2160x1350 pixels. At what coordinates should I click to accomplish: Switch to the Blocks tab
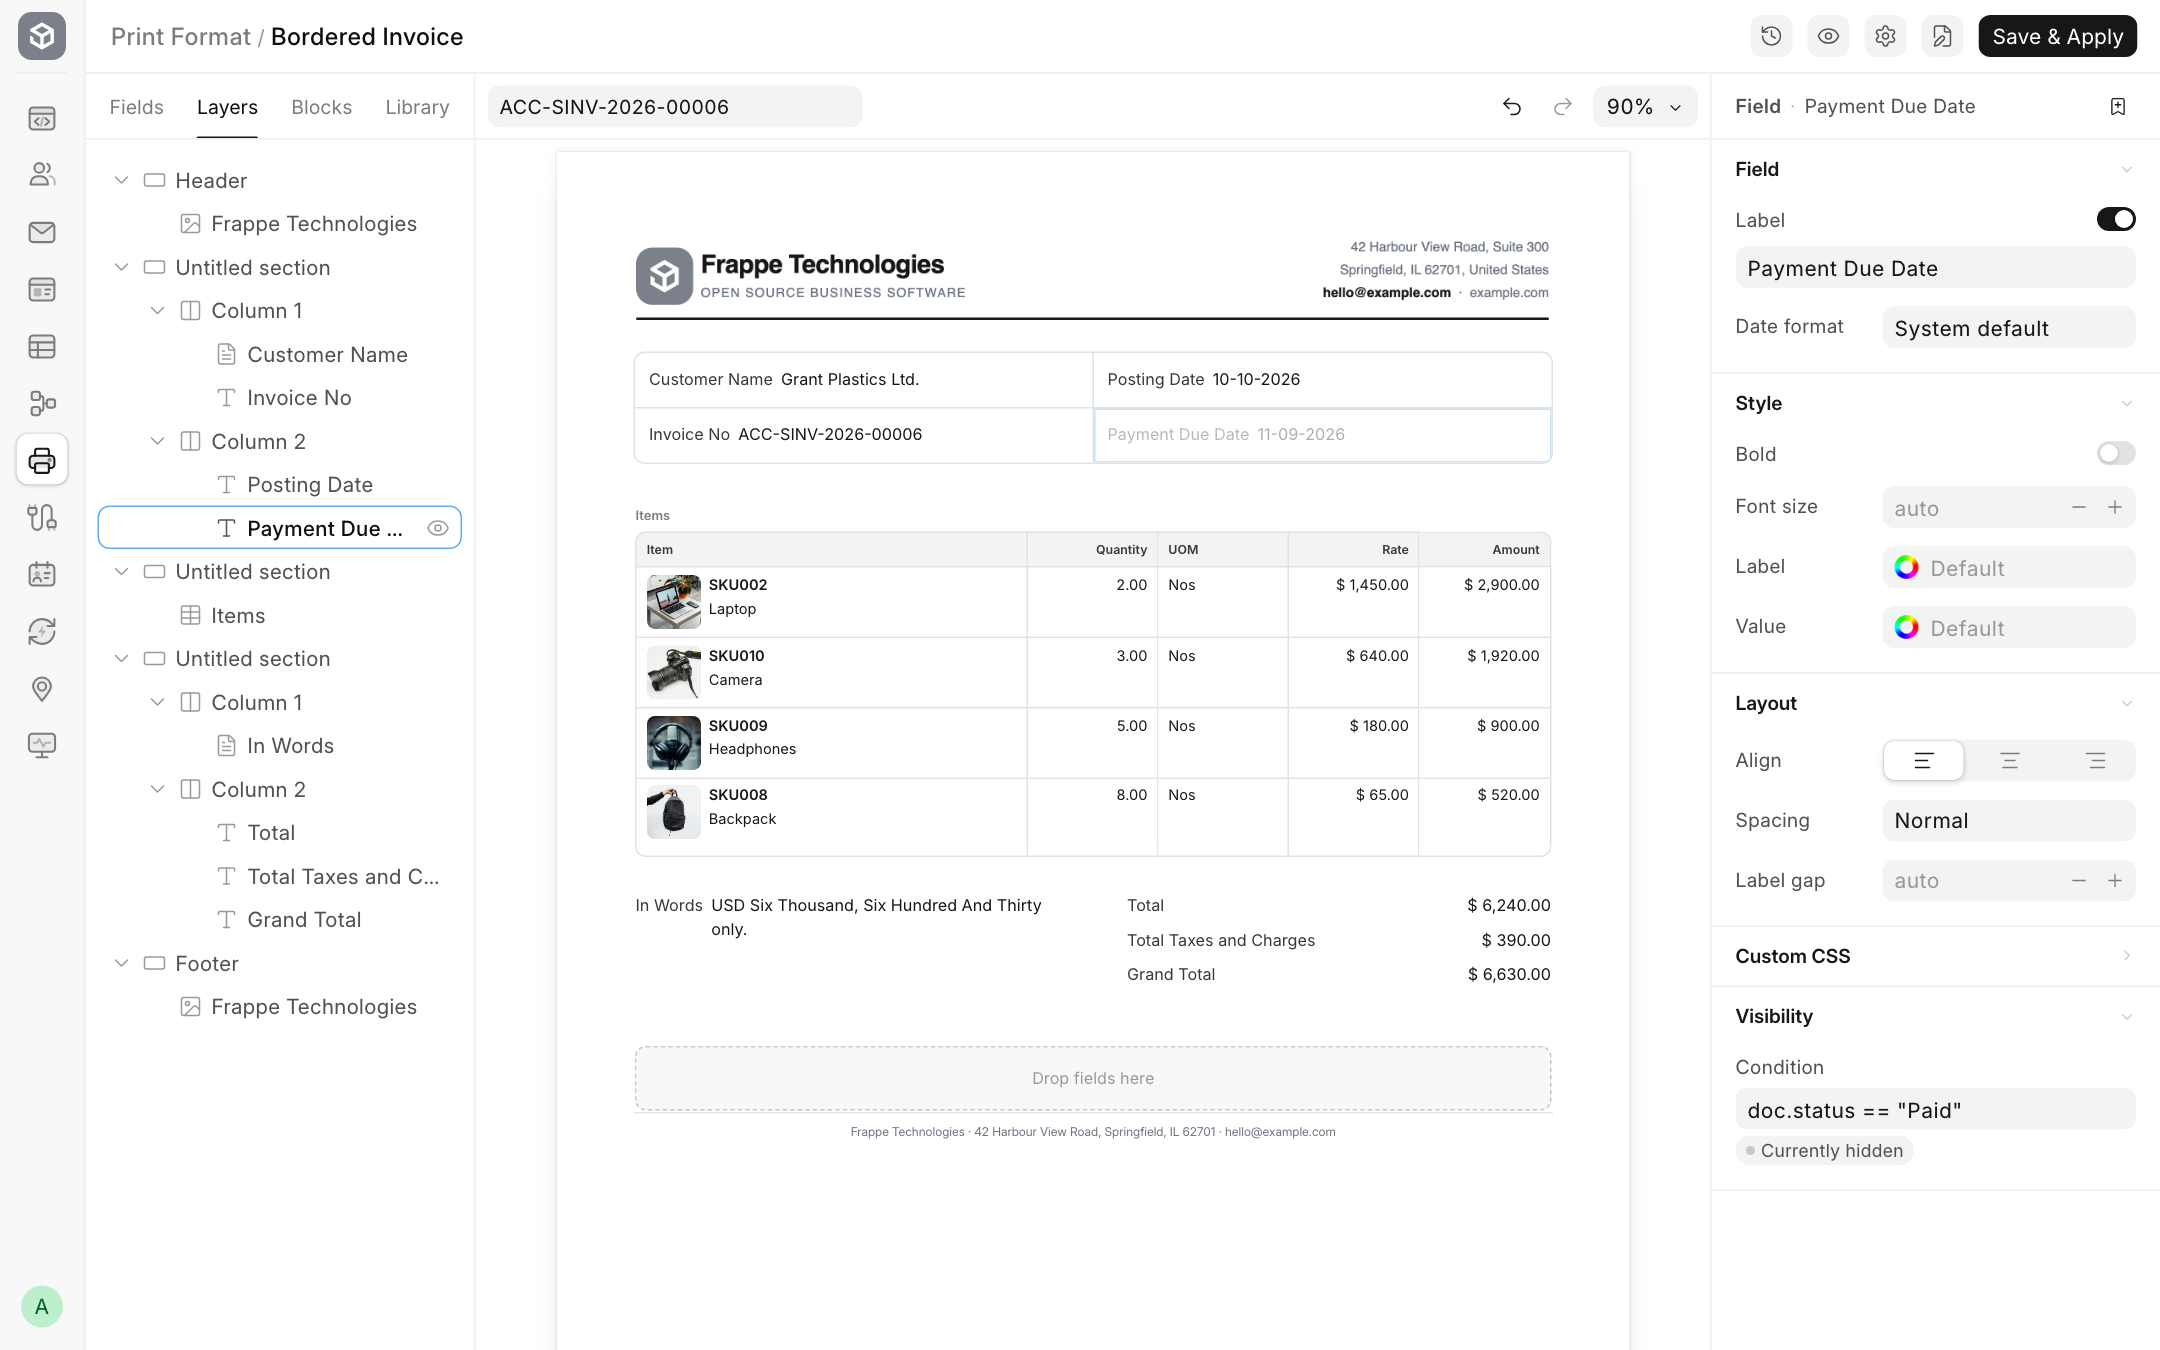(x=321, y=107)
